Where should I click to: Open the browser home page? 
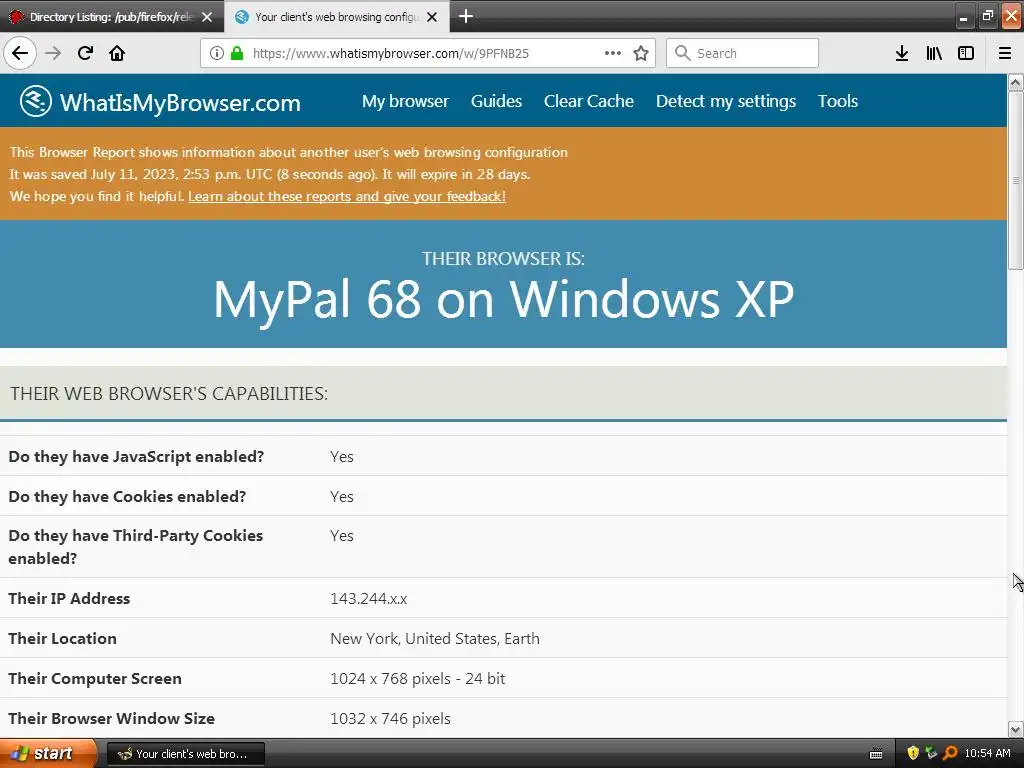[117, 53]
